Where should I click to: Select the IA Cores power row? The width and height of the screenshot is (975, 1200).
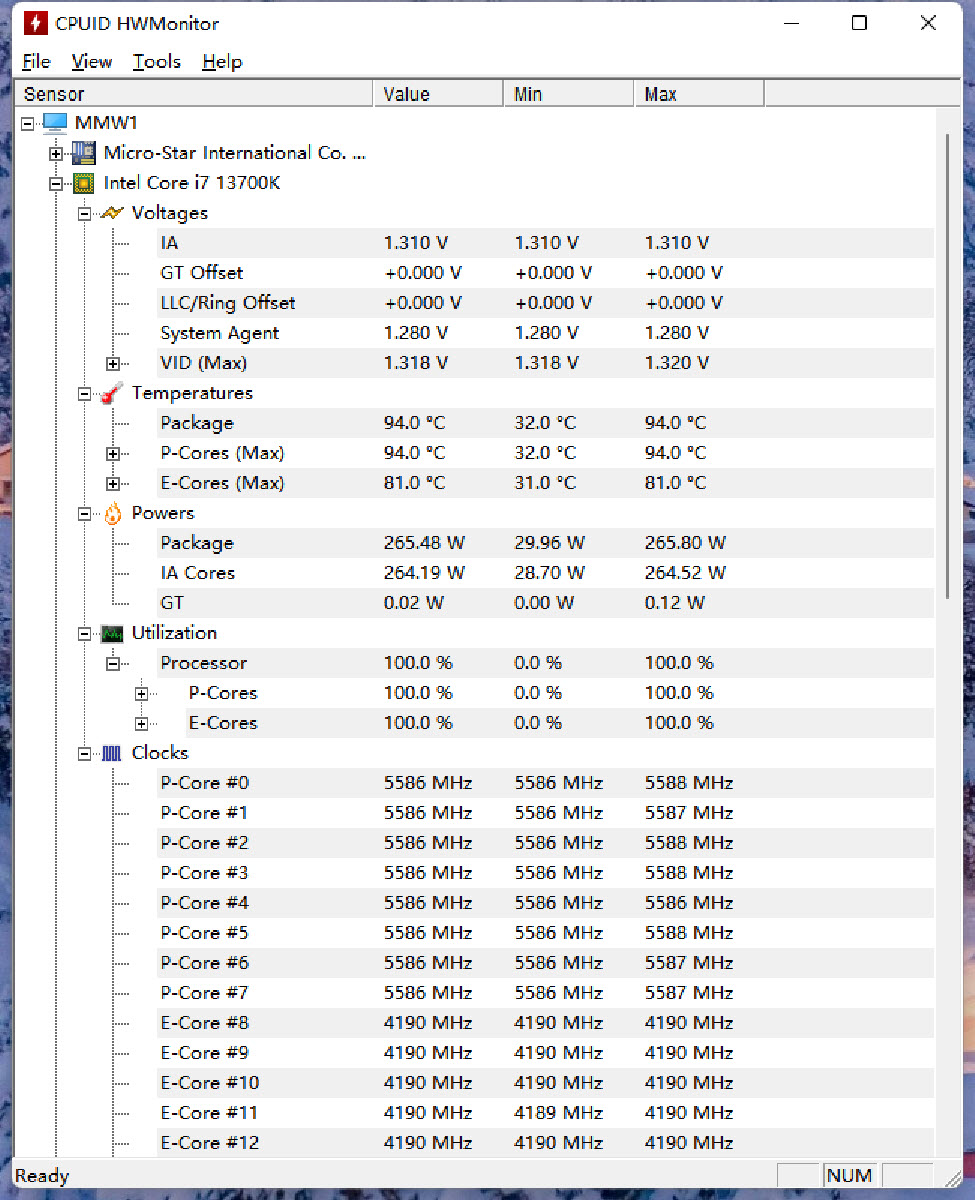coord(545,573)
